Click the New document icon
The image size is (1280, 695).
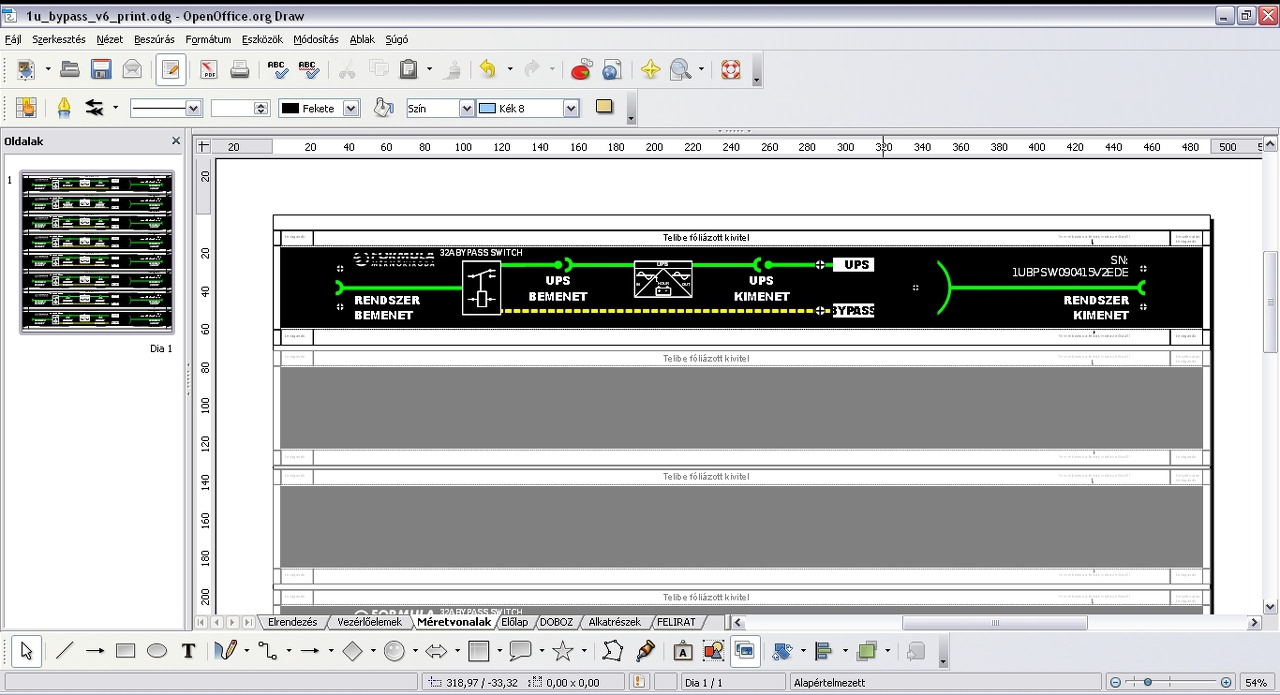[25, 69]
